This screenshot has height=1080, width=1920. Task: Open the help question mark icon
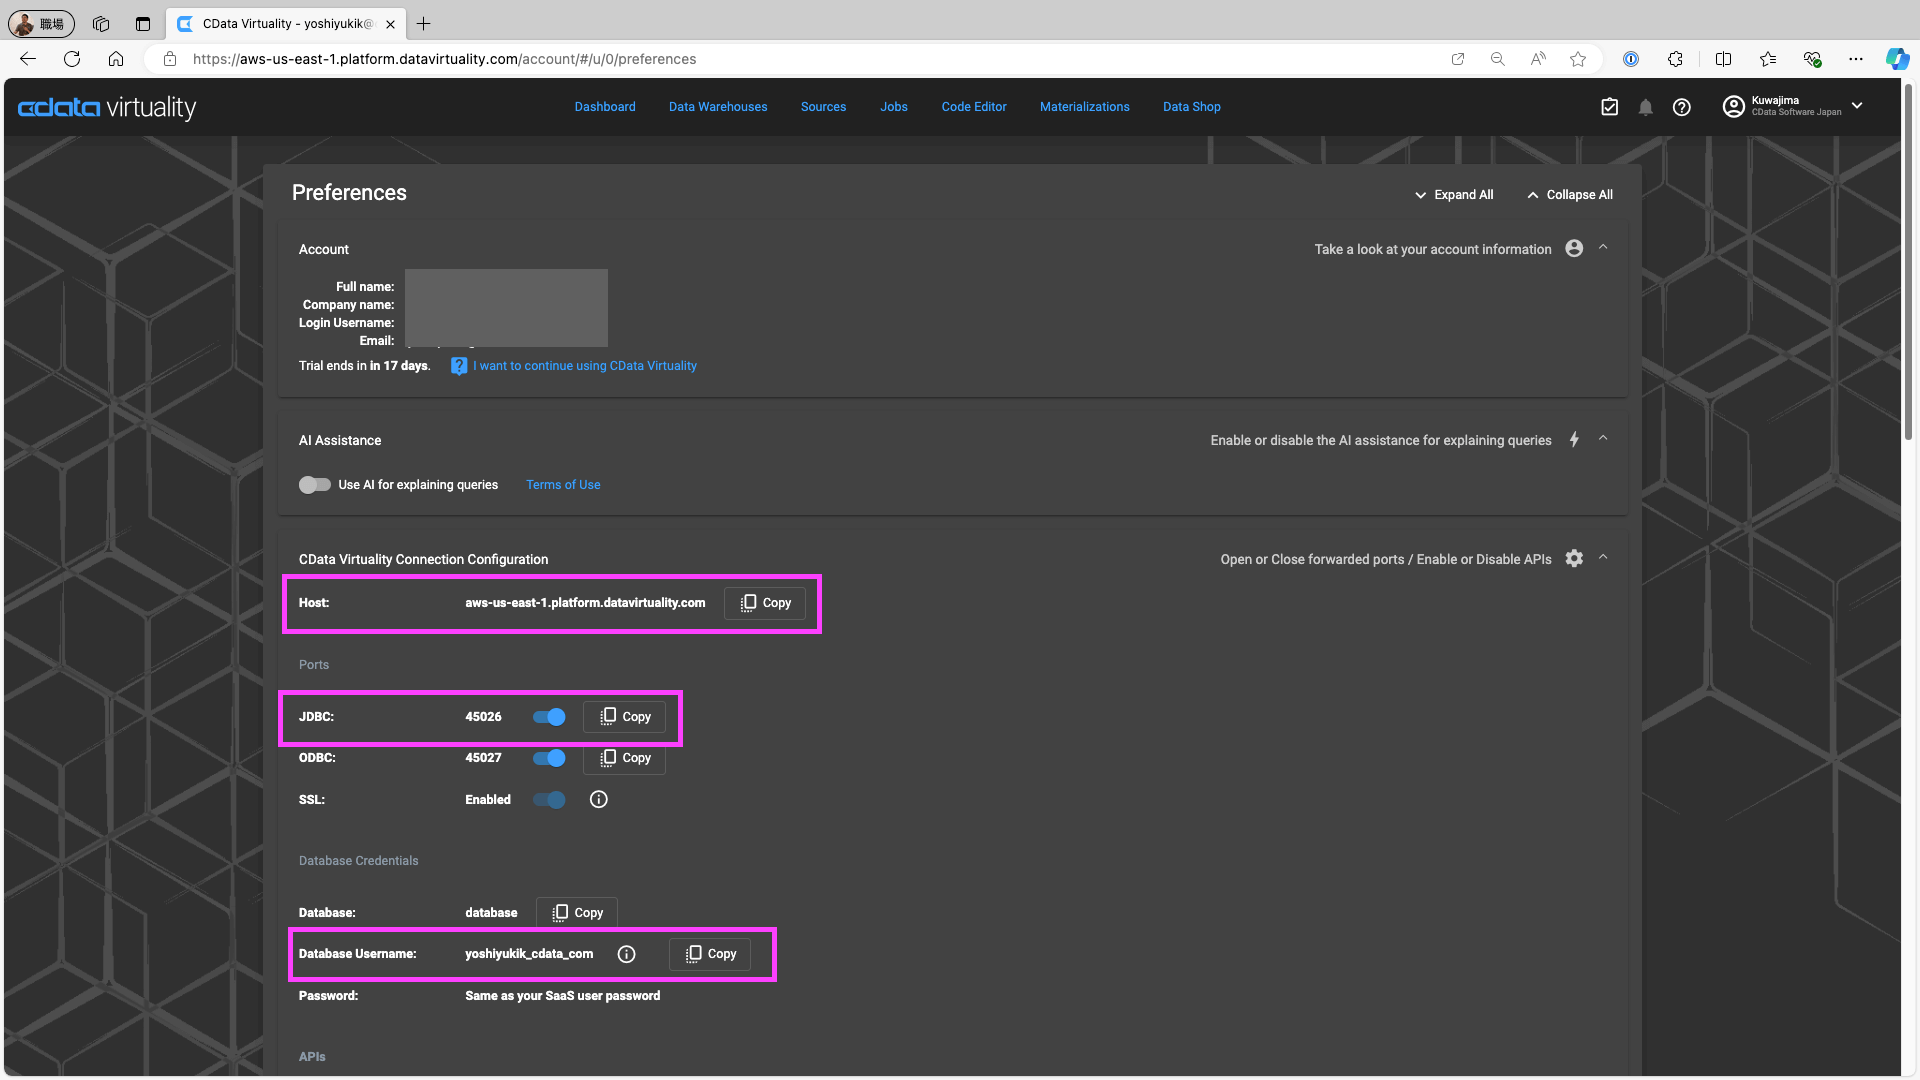pos(1682,107)
